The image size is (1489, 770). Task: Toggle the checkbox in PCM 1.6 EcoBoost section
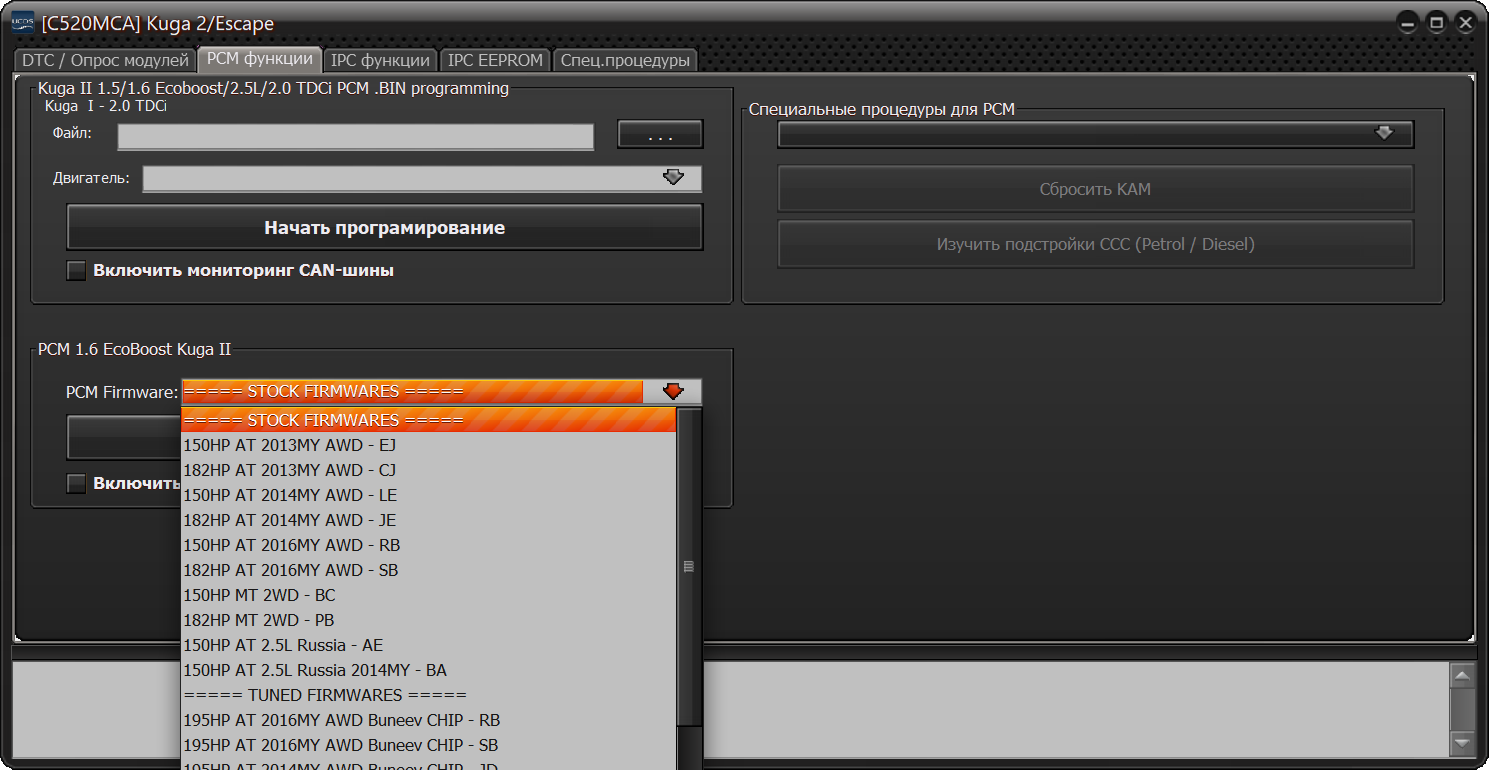click(x=76, y=484)
